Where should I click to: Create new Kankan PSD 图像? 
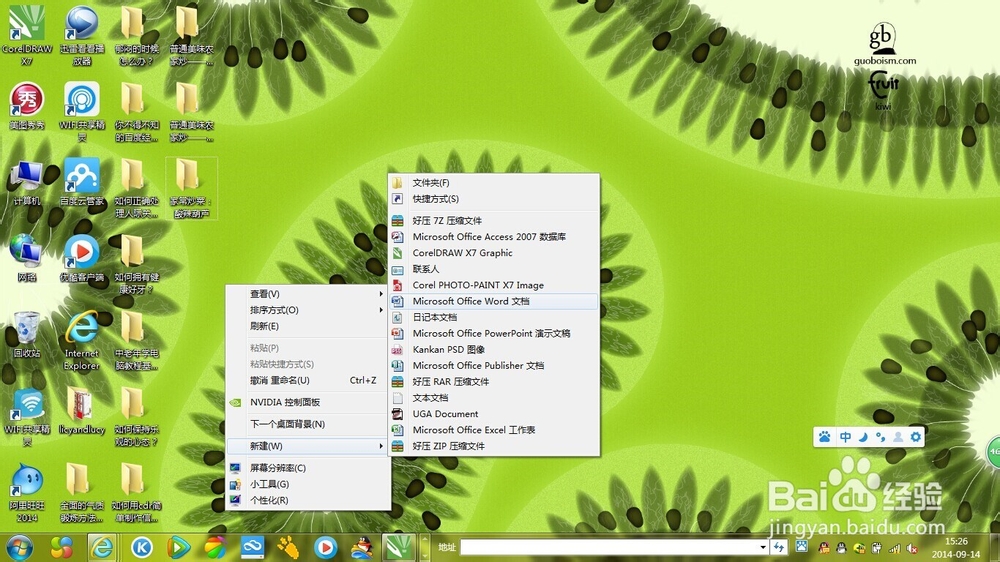coord(494,350)
